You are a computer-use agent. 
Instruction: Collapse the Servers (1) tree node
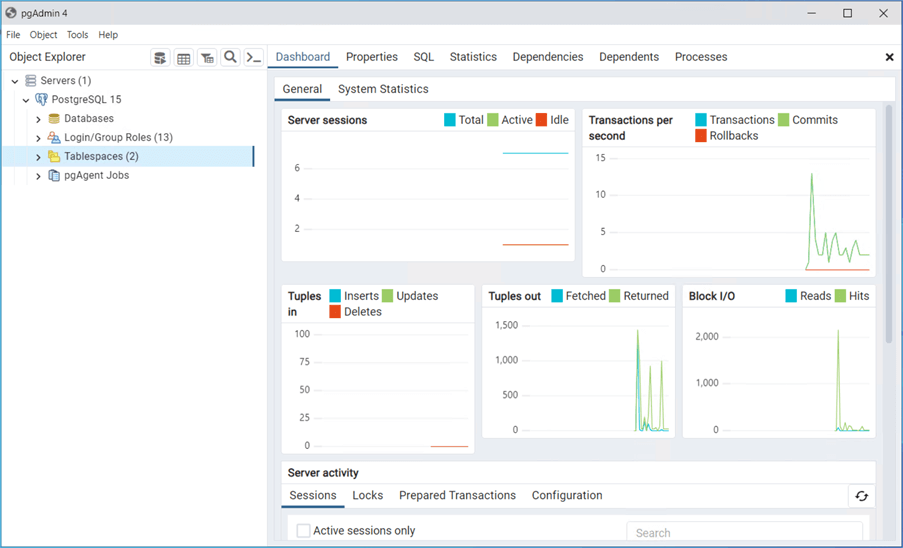pyautogui.click(x=15, y=81)
